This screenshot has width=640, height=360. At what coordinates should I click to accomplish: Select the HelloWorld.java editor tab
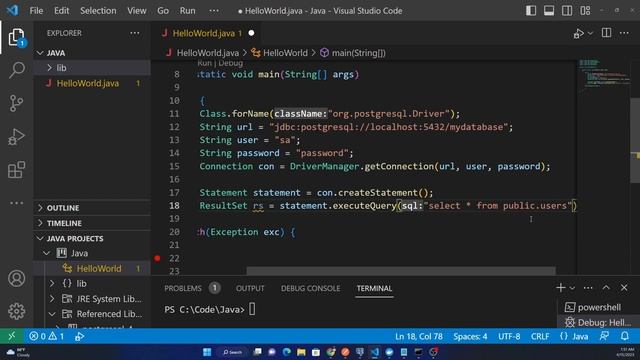[207, 33]
